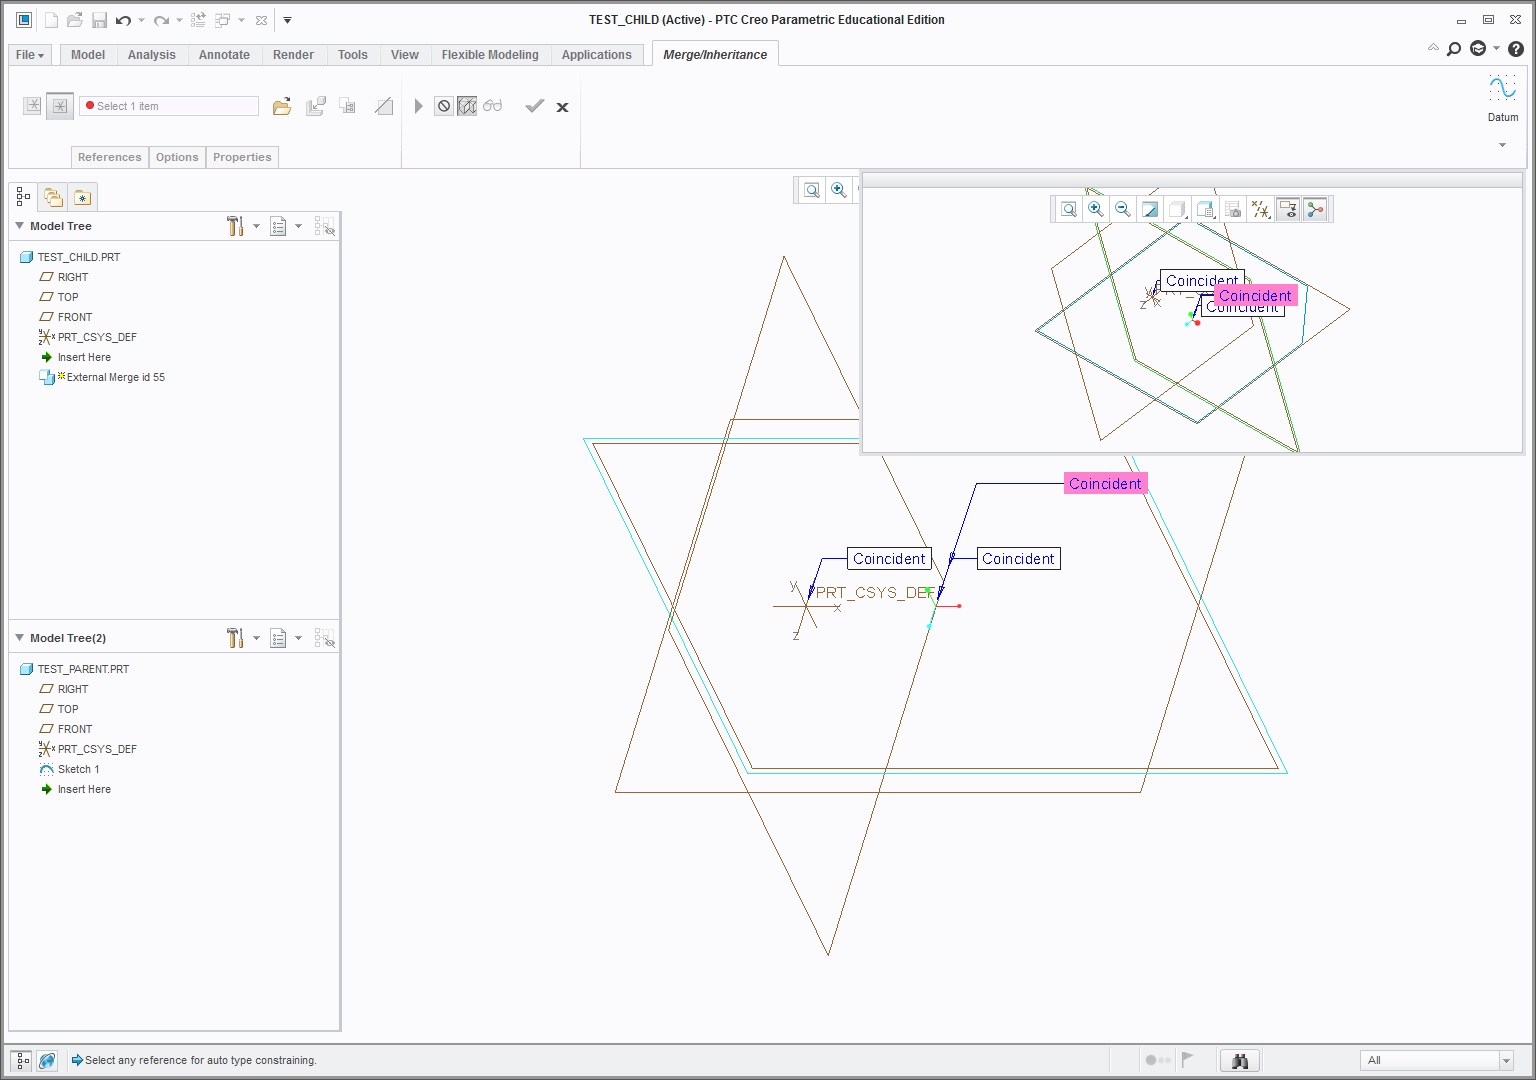The width and height of the screenshot is (1536, 1080).
Task: Switch to the Analysis ribbon tab
Action: pyautogui.click(x=152, y=55)
